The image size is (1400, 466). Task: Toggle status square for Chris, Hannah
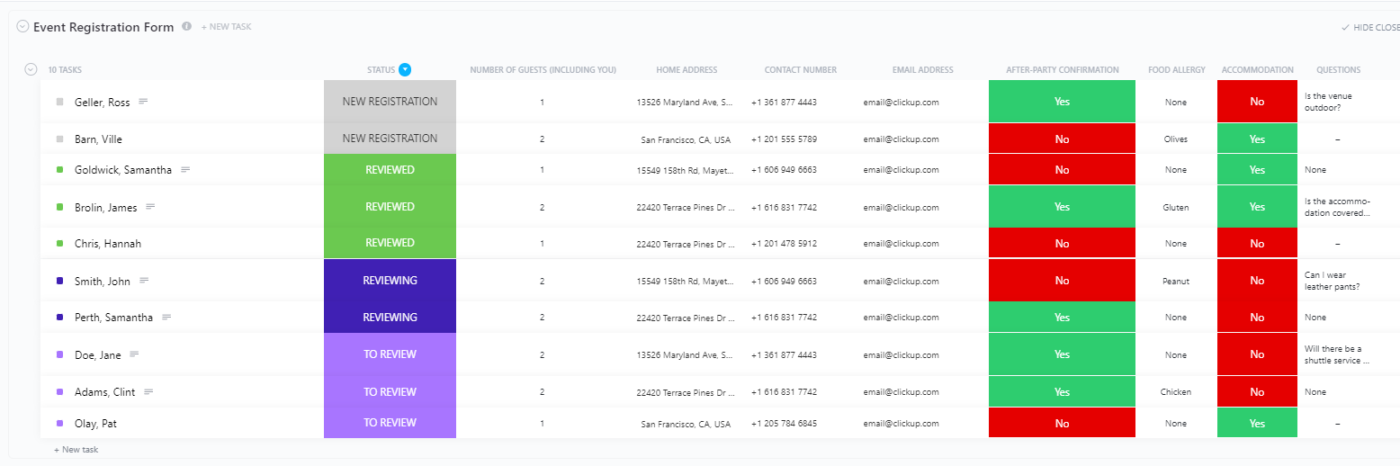pos(60,243)
